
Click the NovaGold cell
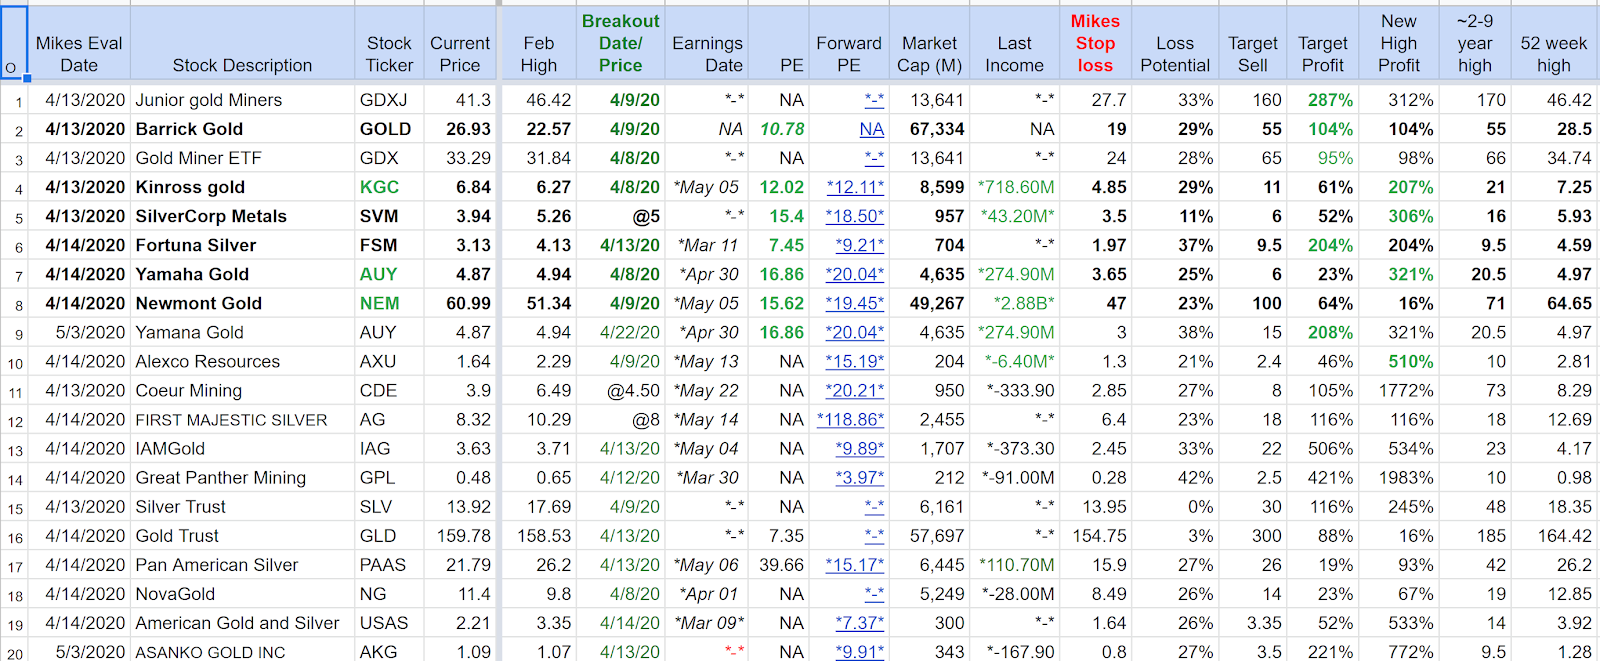pyautogui.click(x=242, y=593)
